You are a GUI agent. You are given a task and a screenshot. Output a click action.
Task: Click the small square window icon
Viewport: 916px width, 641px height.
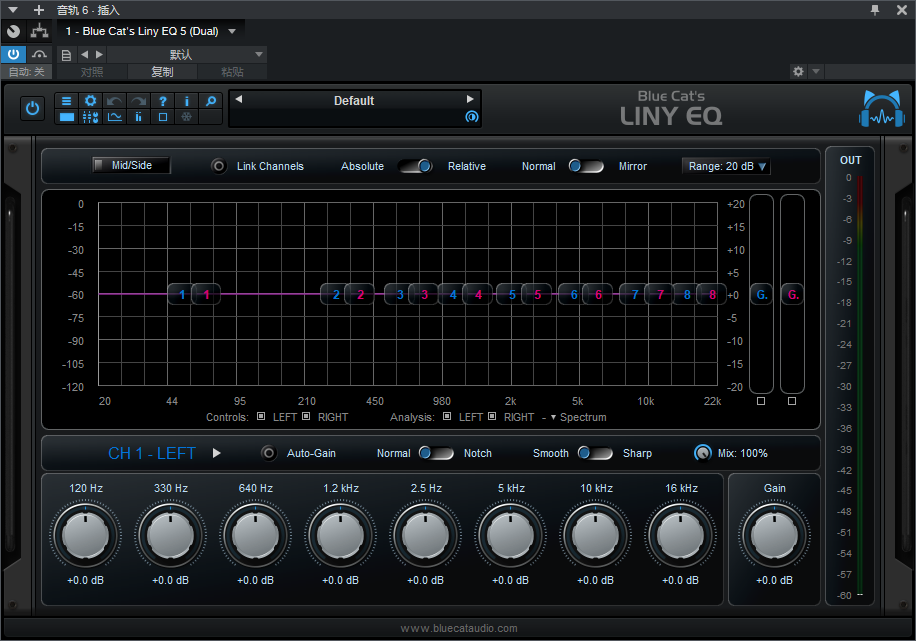pos(162,117)
